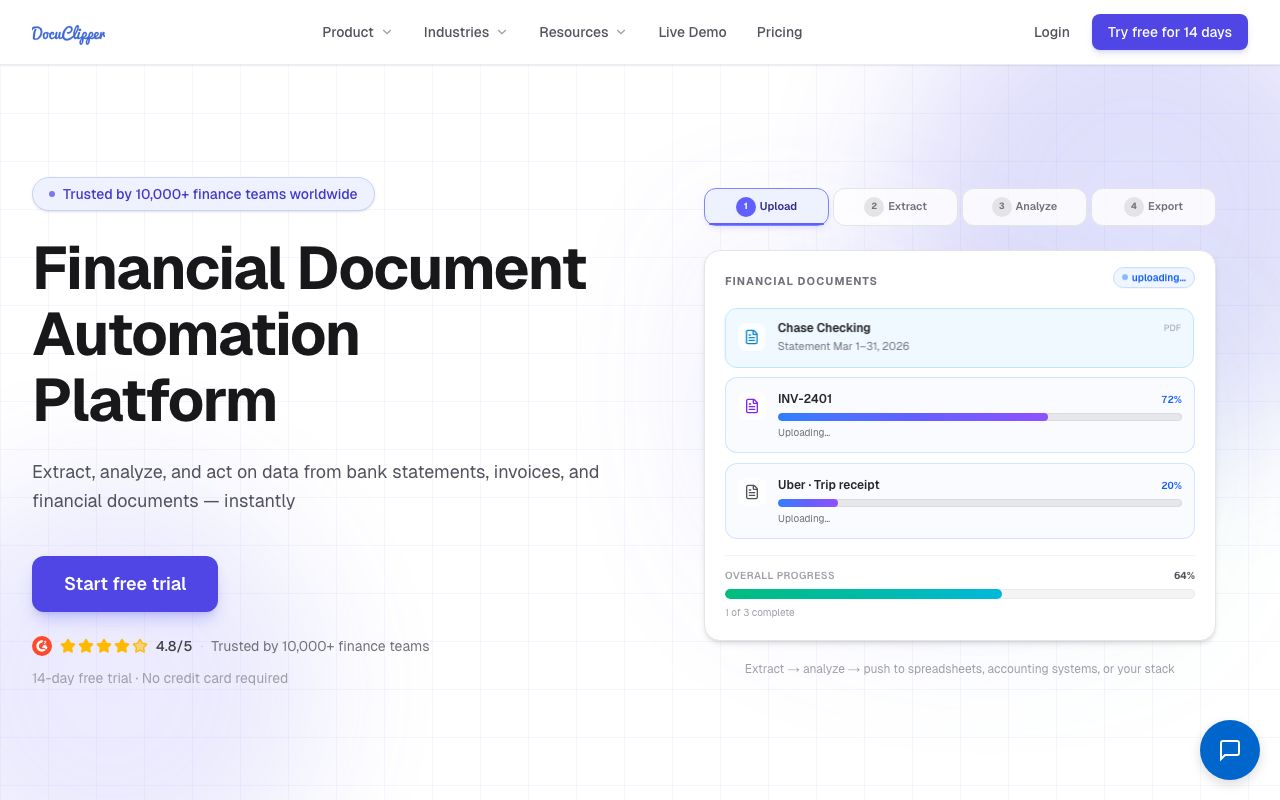This screenshot has height=800, width=1280.
Task: Open the Pricing page
Action: coord(779,32)
